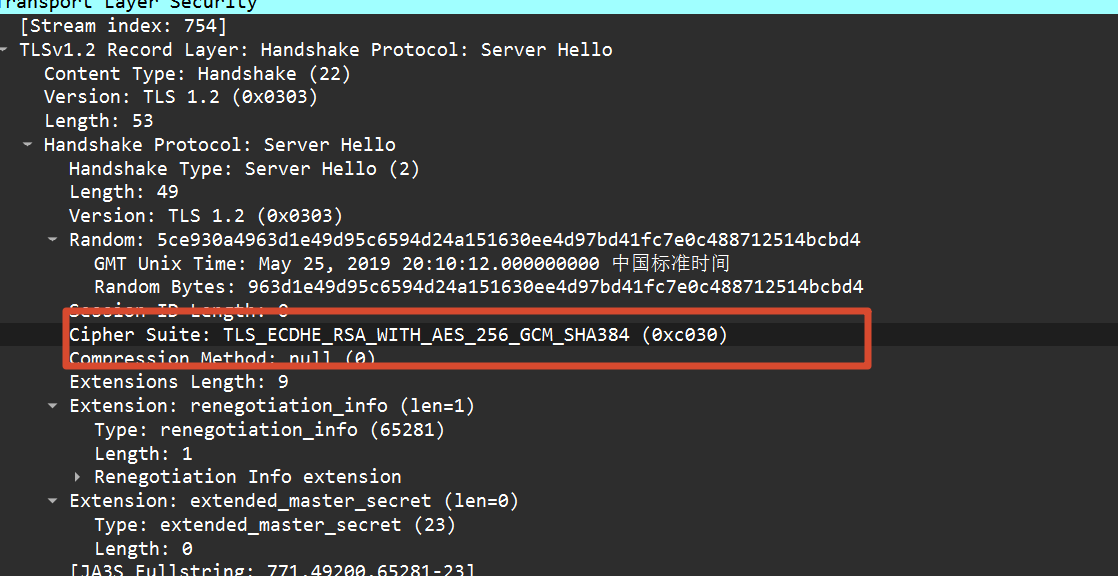Collapse the TLSv1.2 Record Layer node
Viewport: 1118px width, 576px height.
(x=4, y=50)
